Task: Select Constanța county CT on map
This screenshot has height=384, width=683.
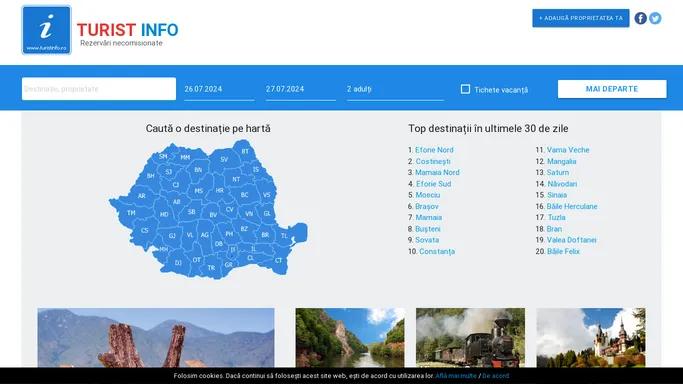Action: pos(279,260)
